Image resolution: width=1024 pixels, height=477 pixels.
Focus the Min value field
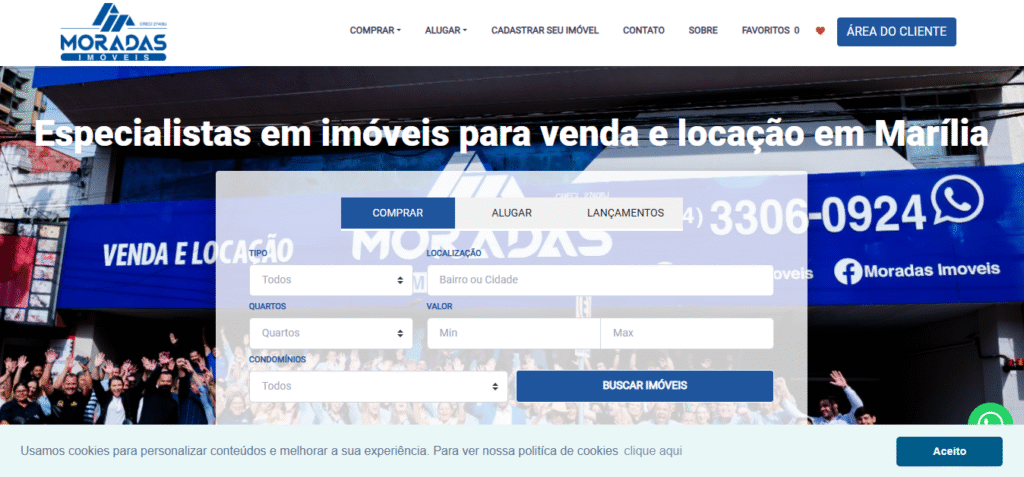pos(513,333)
